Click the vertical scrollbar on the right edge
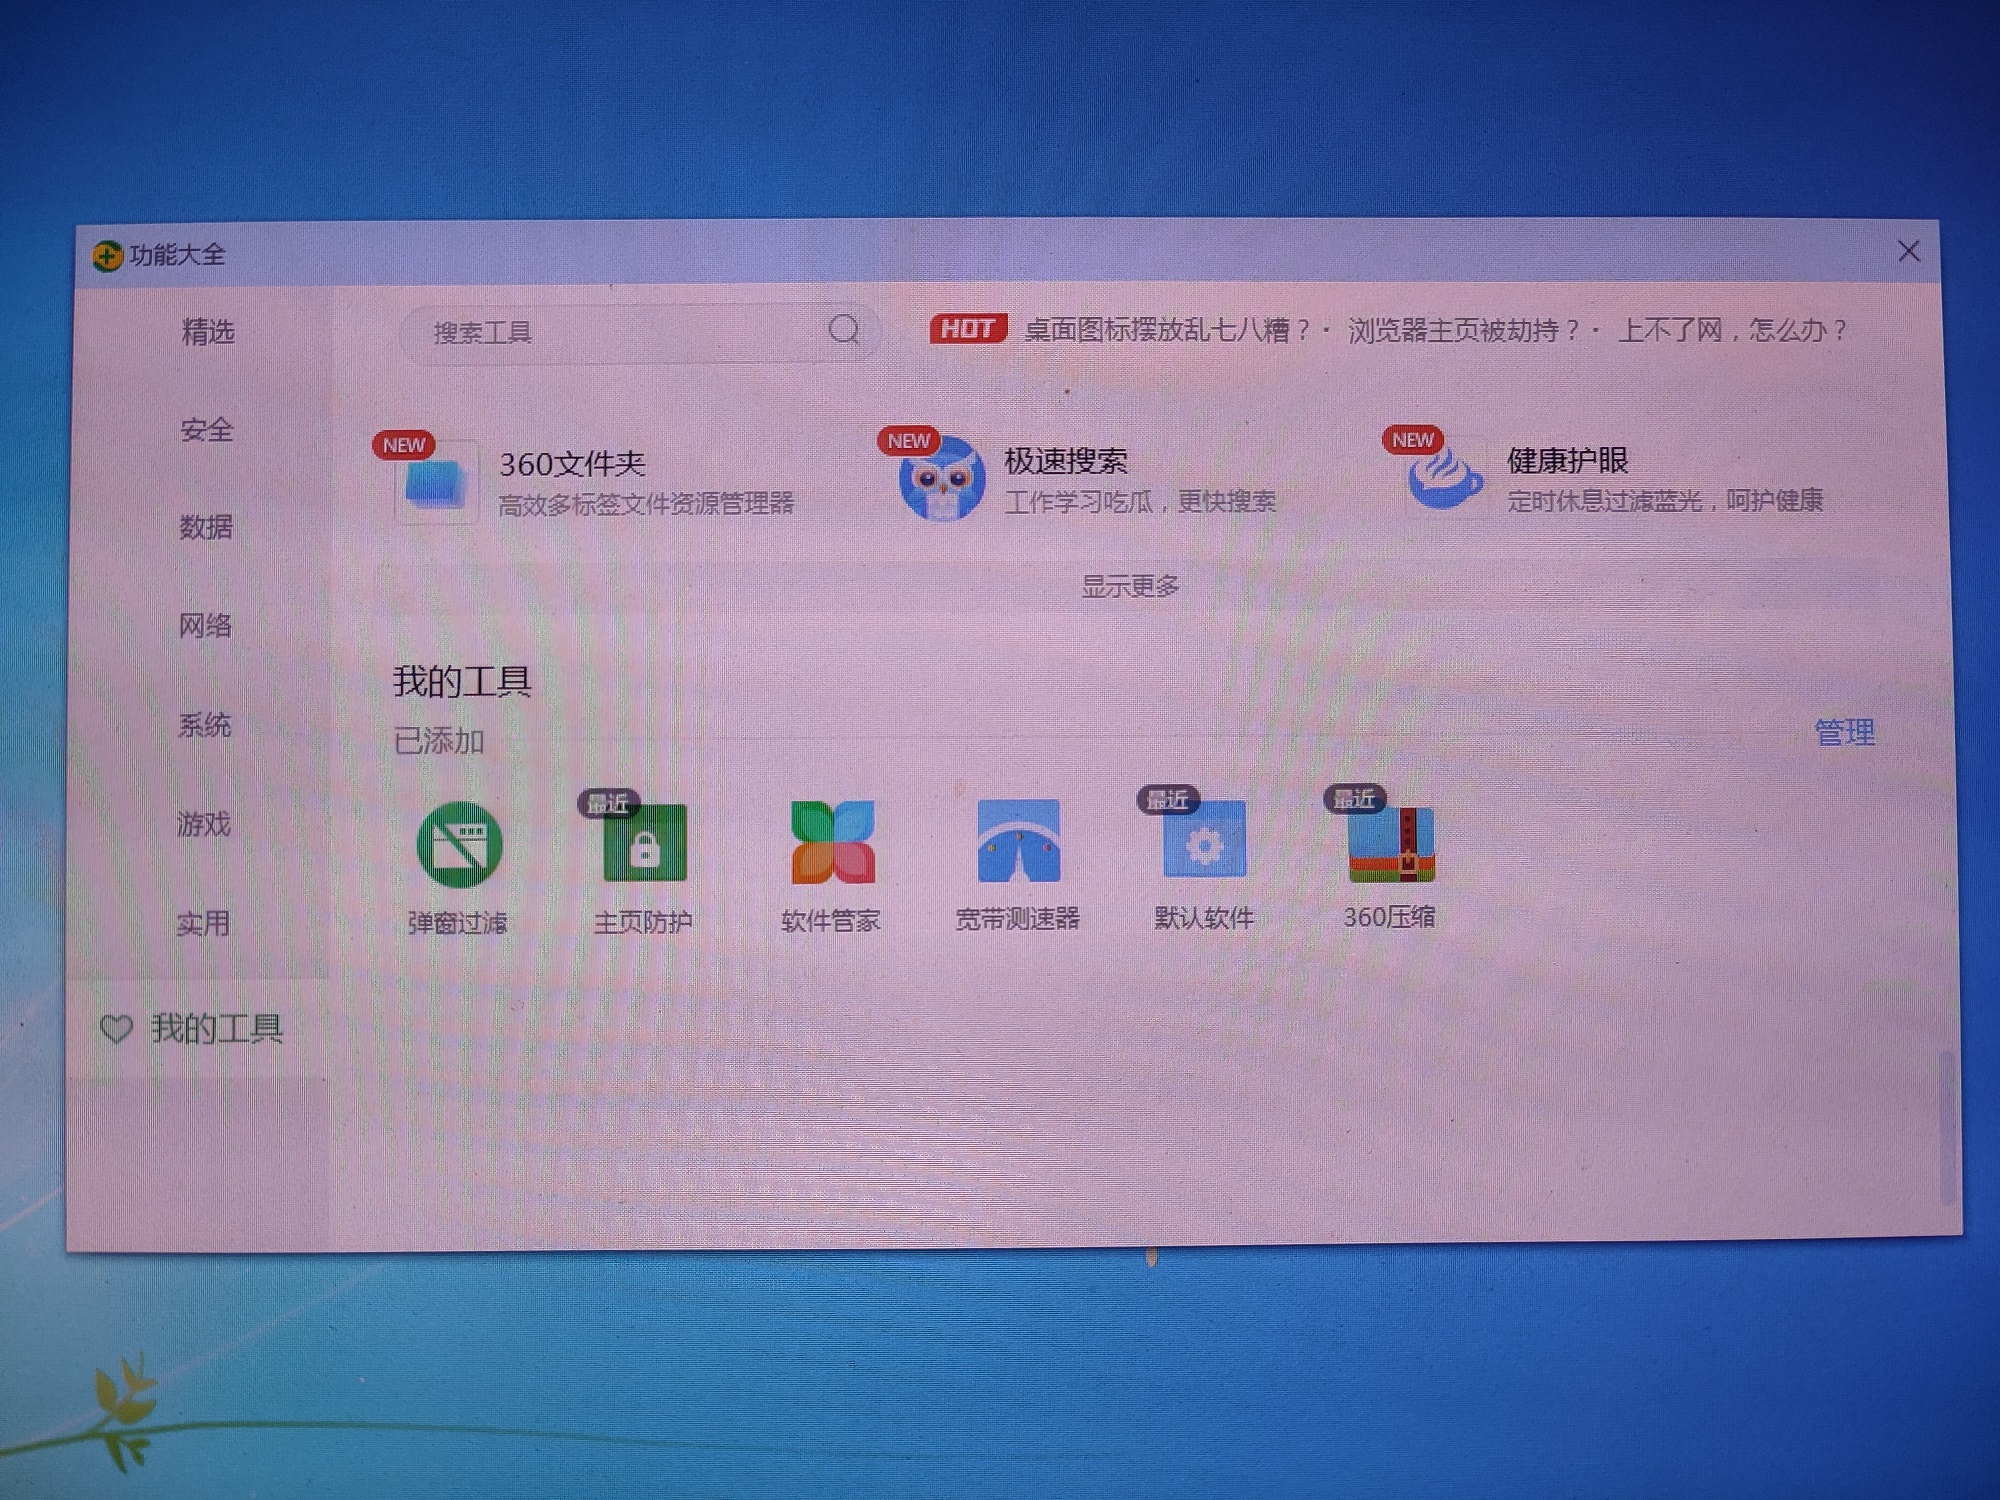The image size is (2000, 1500). click(1947, 1127)
